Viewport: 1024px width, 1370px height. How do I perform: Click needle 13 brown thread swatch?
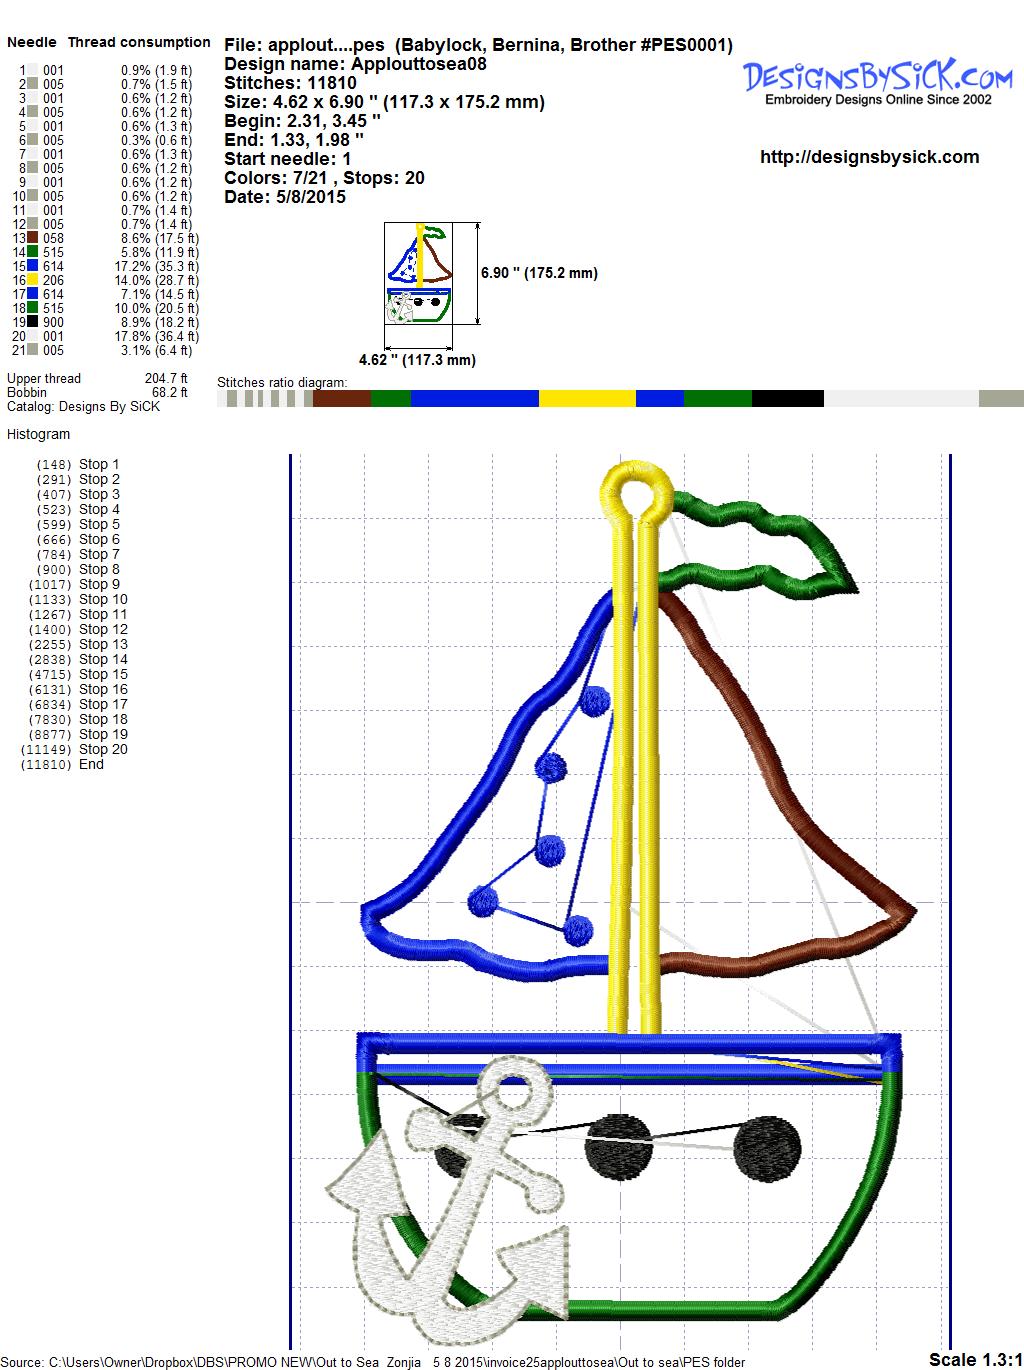pyautogui.click(x=33, y=239)
